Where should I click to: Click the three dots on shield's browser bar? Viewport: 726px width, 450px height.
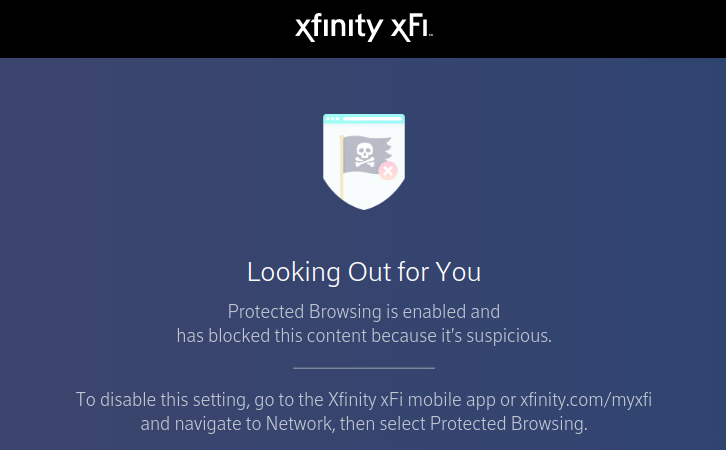click(332, 119)
